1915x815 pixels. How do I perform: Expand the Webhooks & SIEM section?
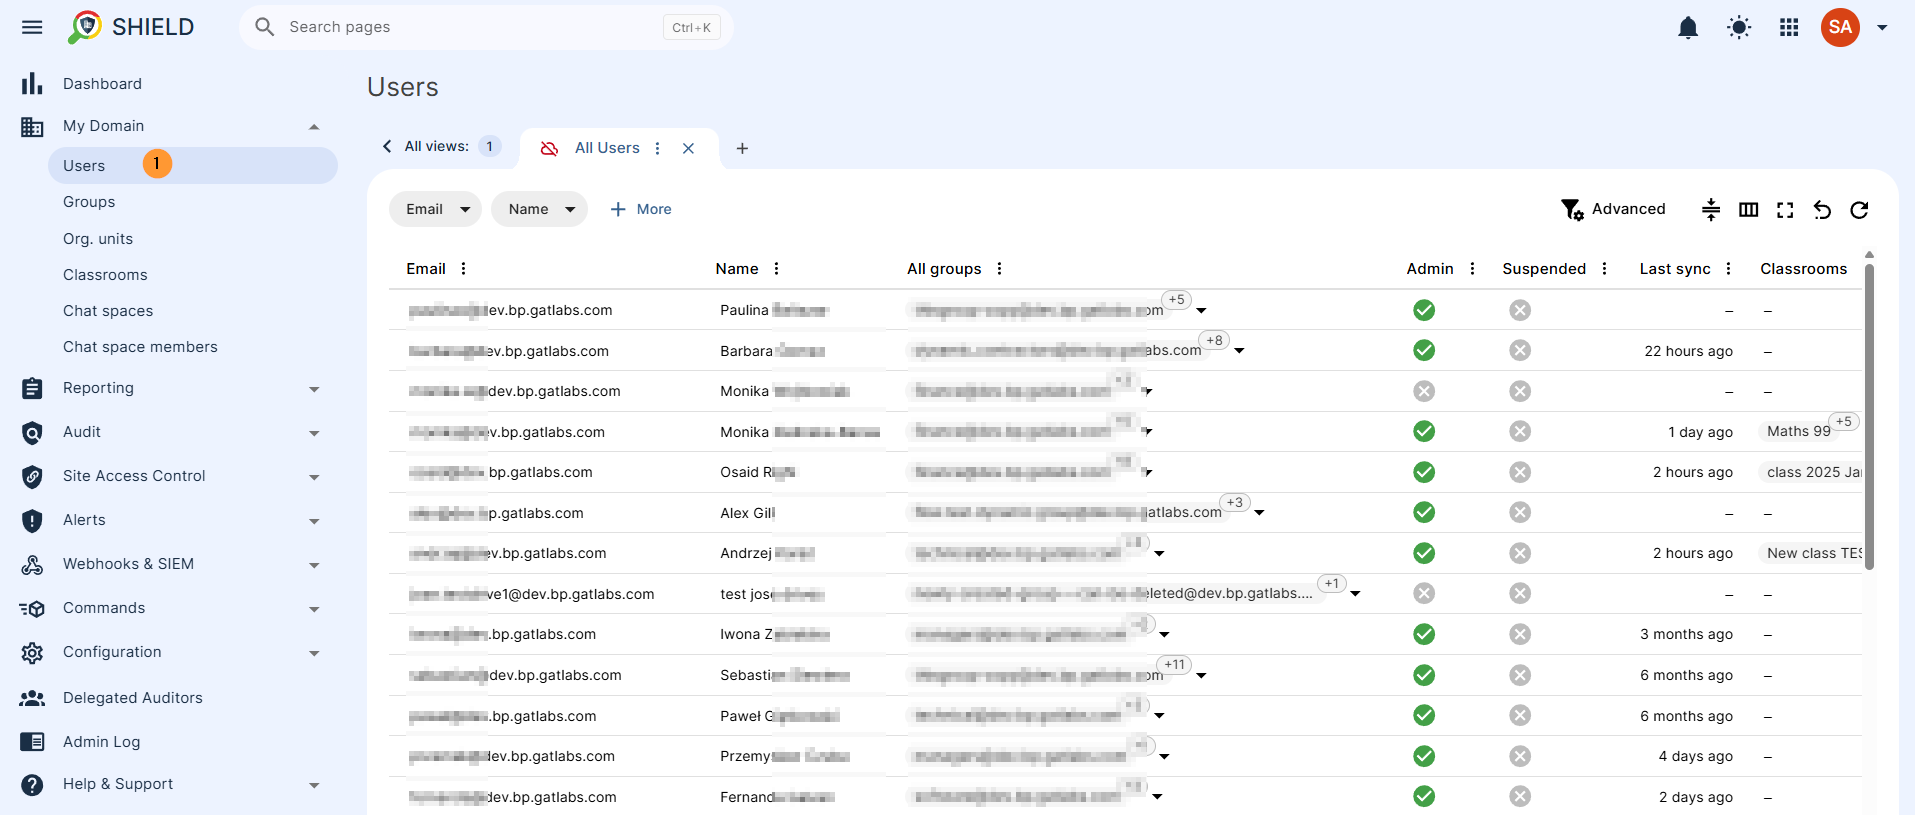[x=314, y=565]
